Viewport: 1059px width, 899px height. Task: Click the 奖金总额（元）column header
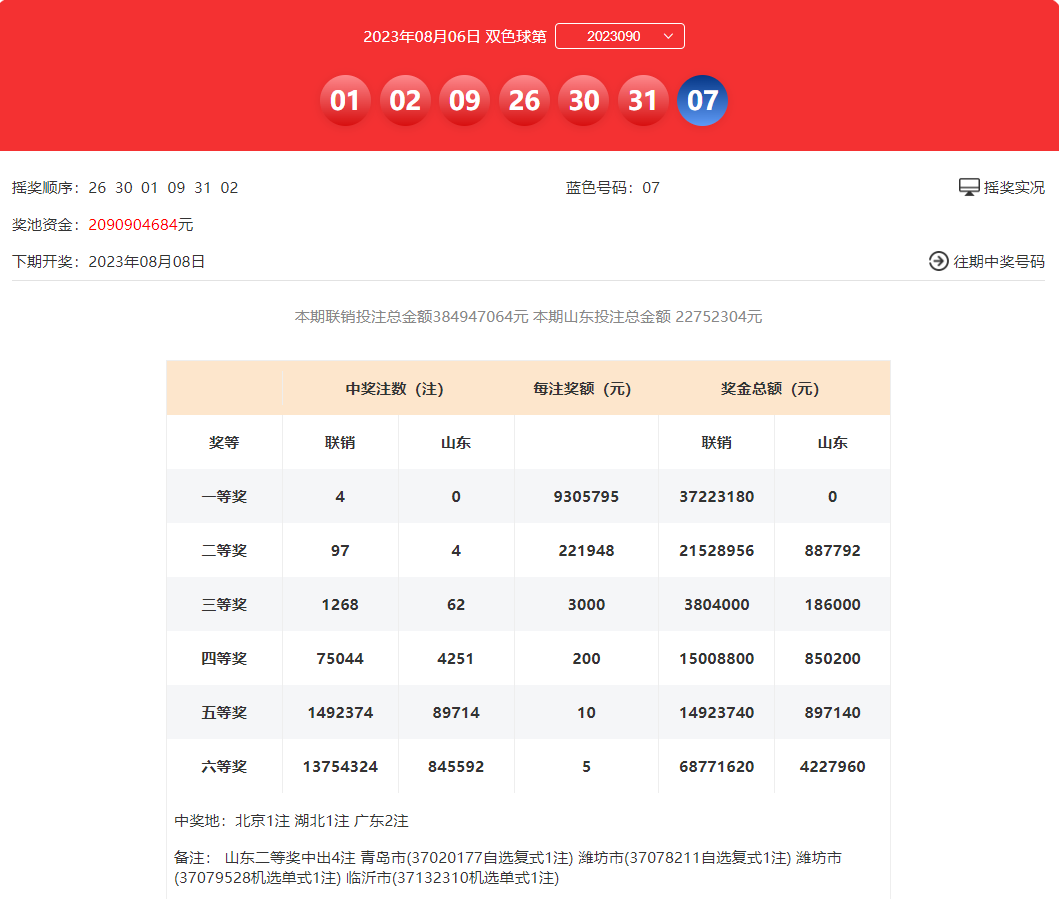[x=770, y=388]
